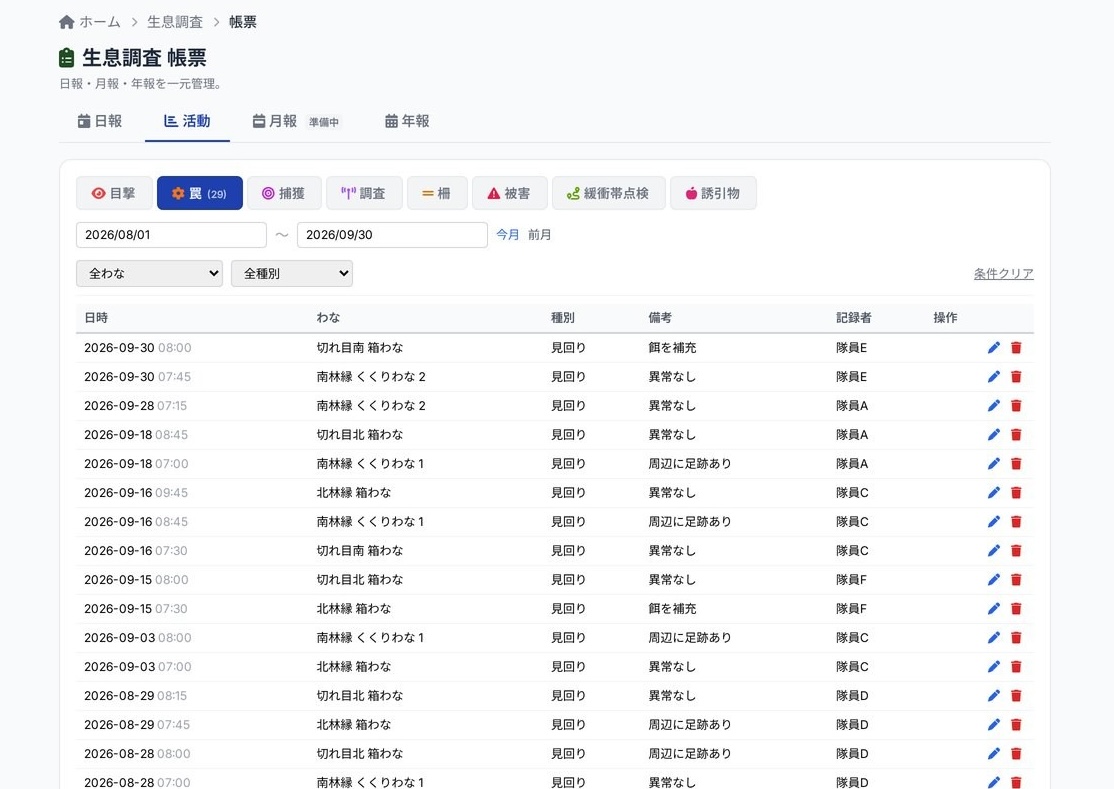This screenshot has width=1114, height=789.
Task: Click the 備考 column header
Action: coord(660,317)
